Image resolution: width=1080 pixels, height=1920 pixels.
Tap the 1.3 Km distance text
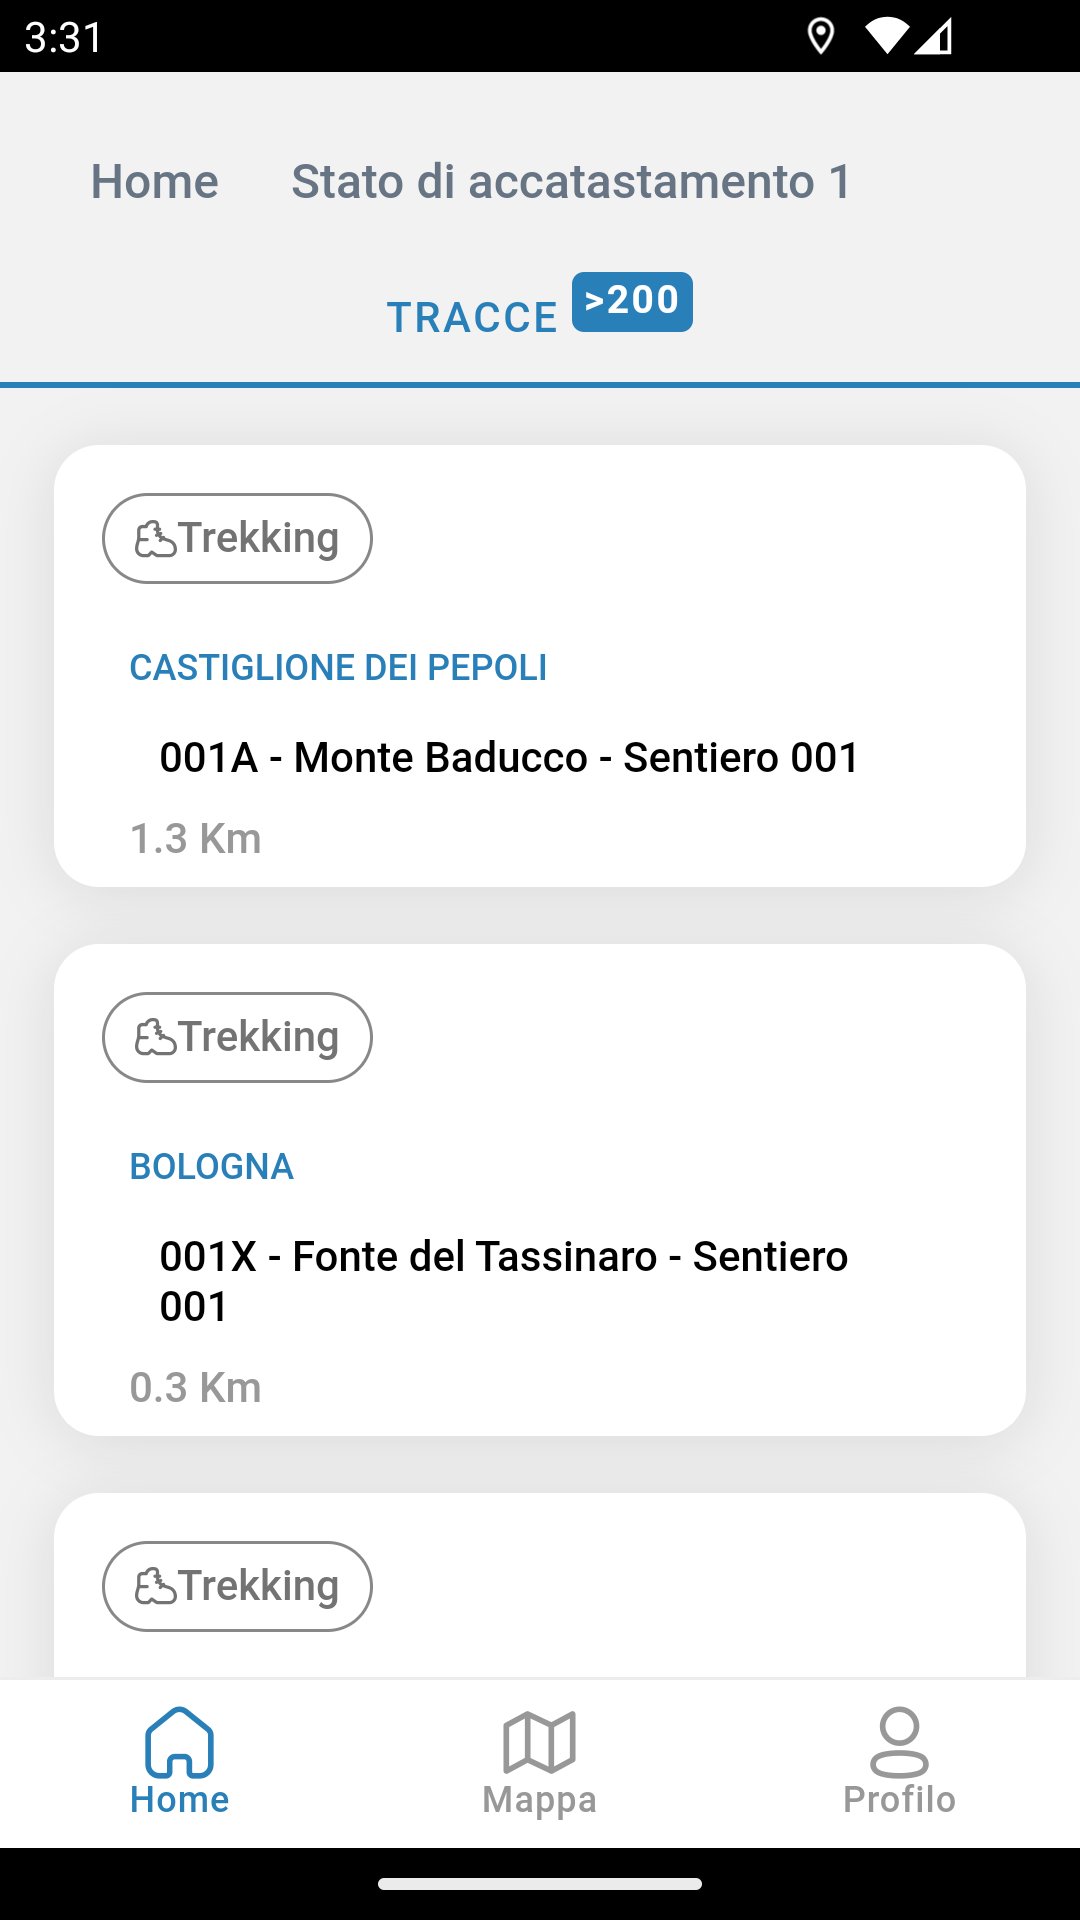[x=196, y=839]
